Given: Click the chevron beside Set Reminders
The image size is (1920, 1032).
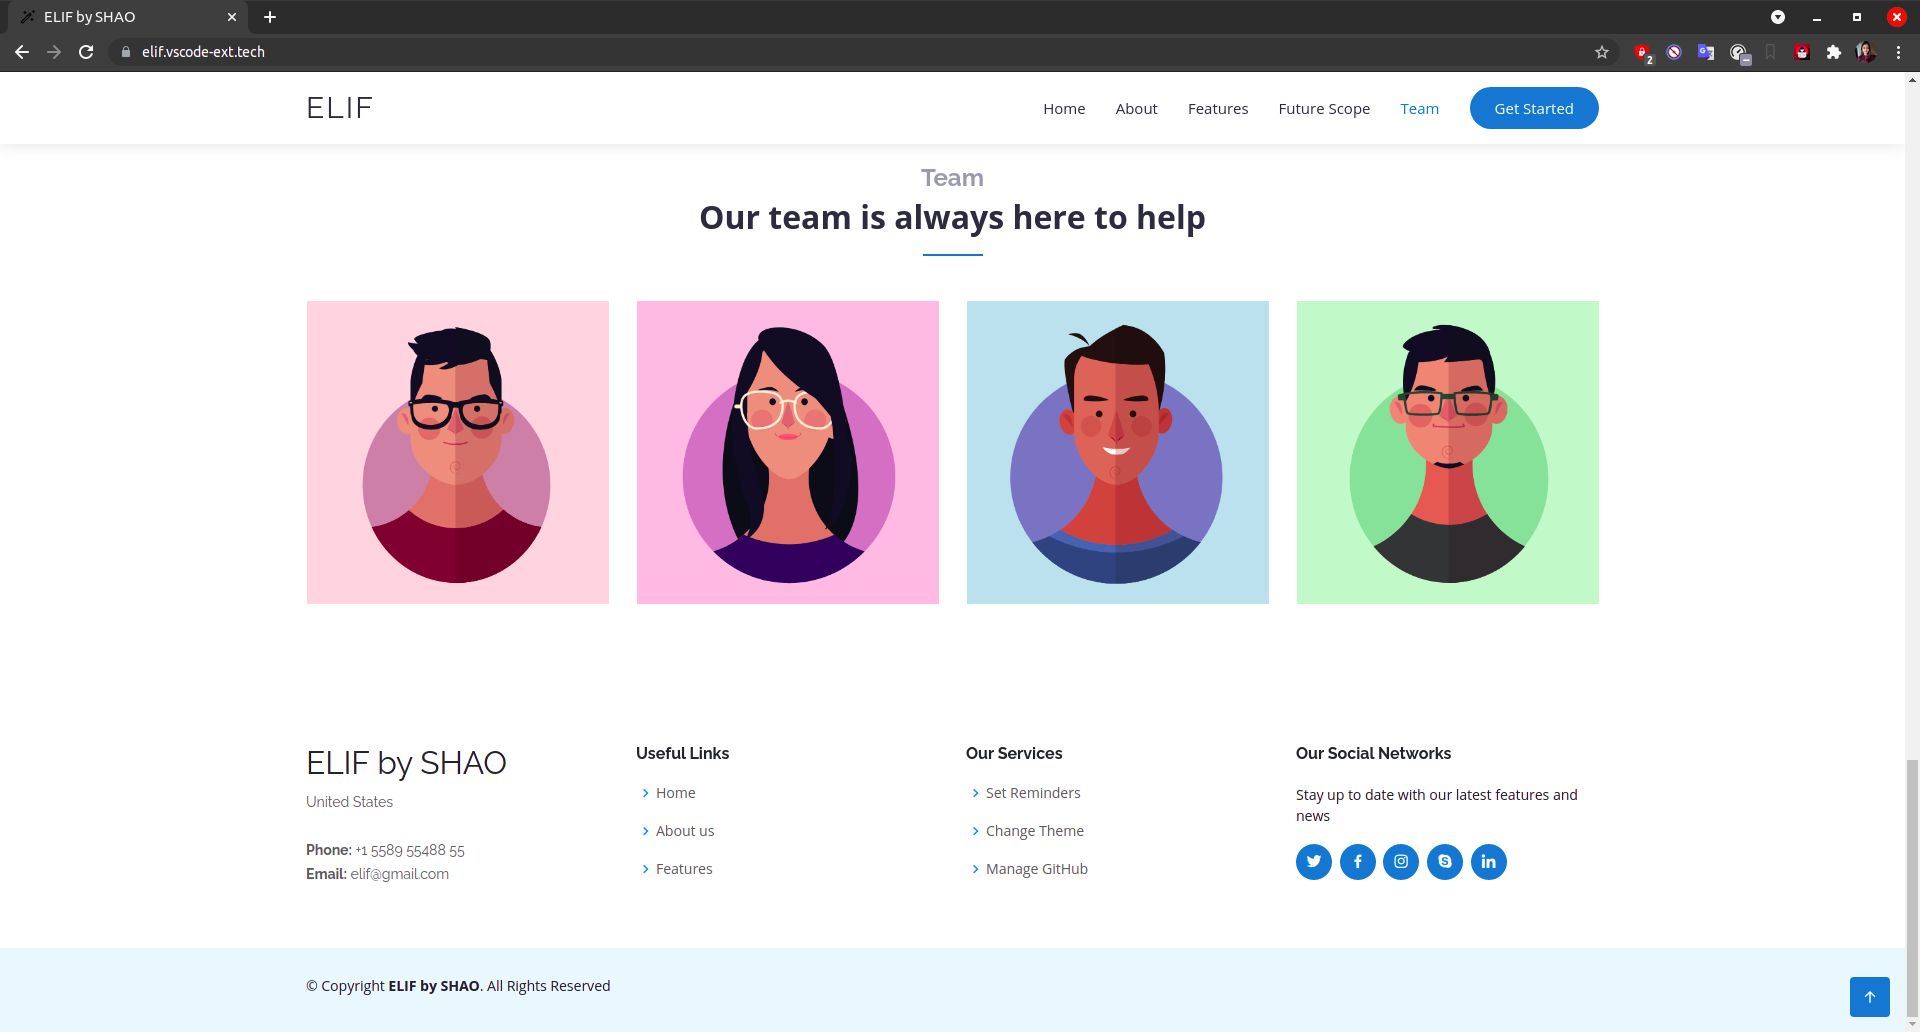Looking at the screenshot, I should pos(976,793).
